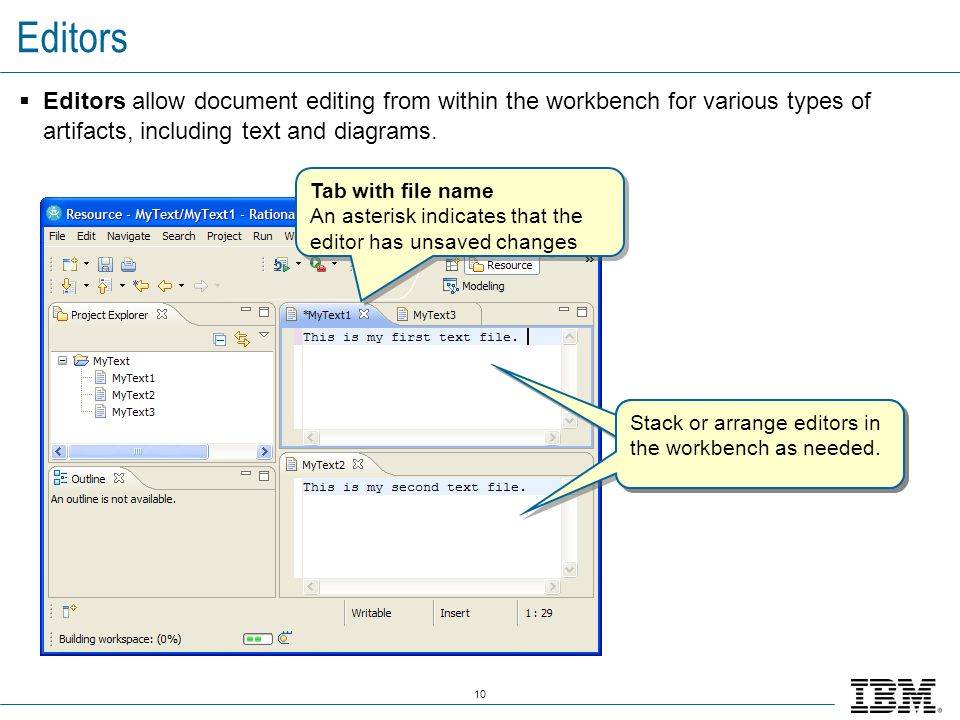
Task: Close the *MyText1 editor tab
Action: 364,314
